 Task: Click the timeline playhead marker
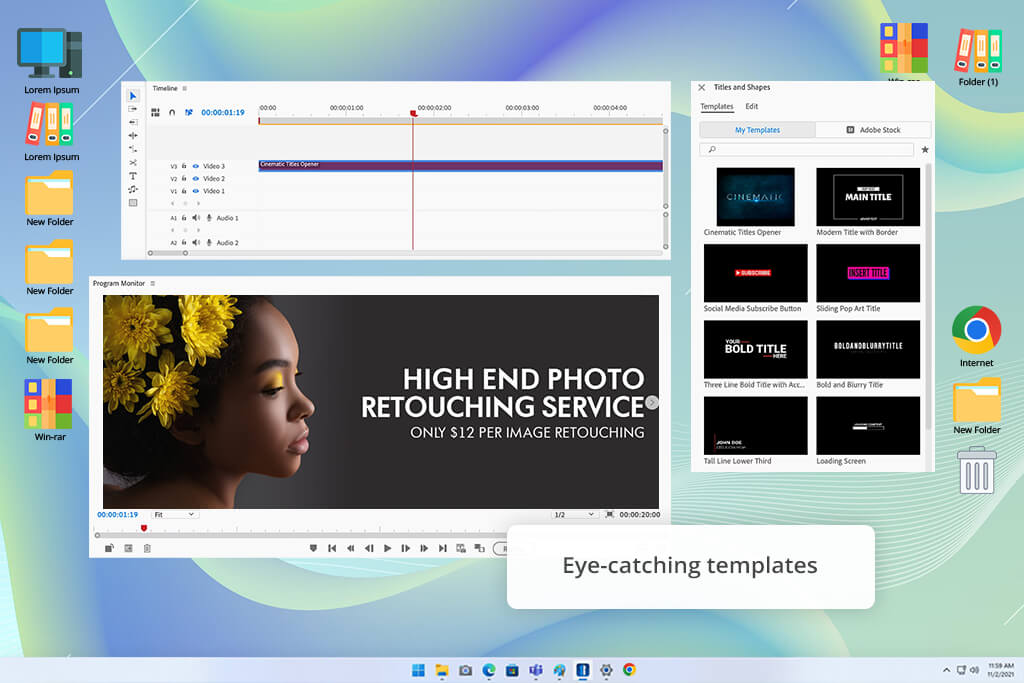pyautogui.click(x=413, y=114)
